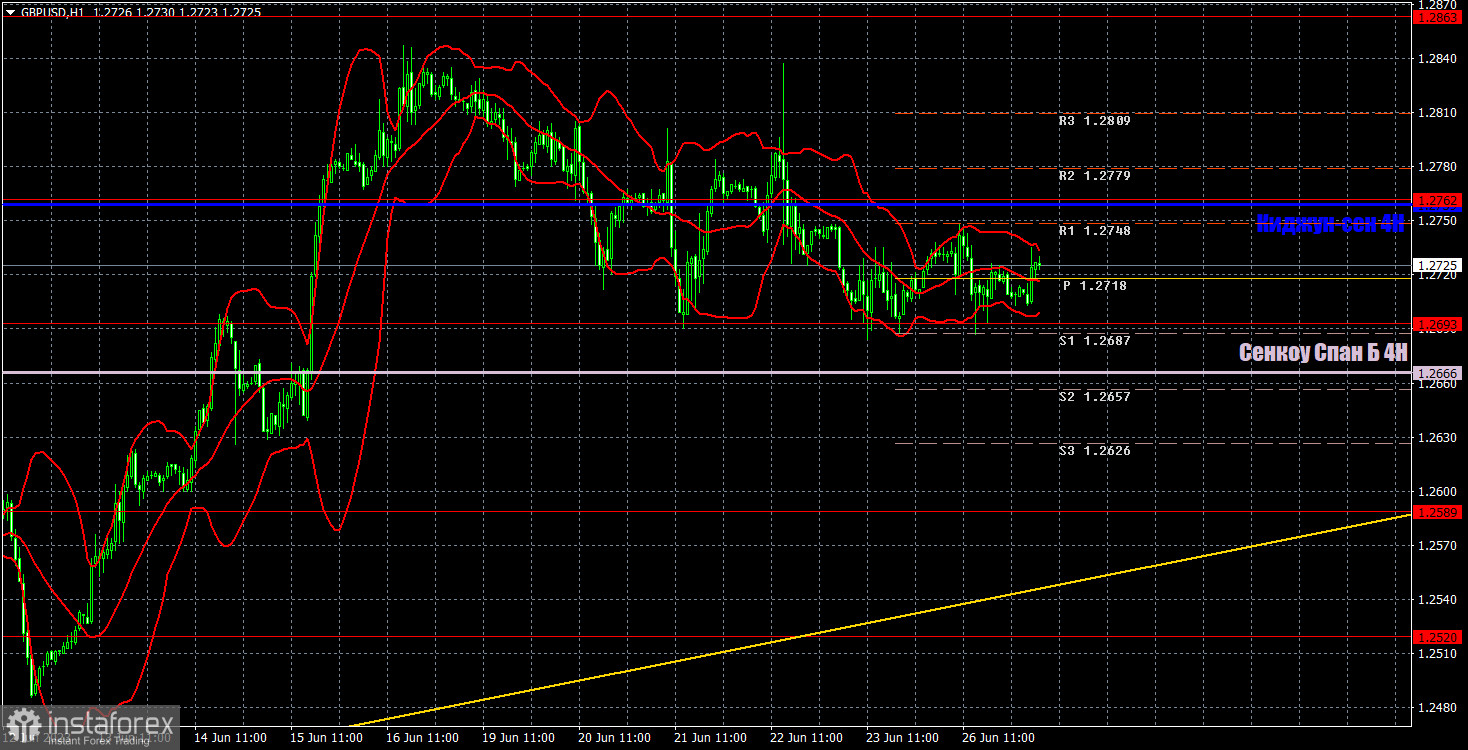Click the 1.2570 price scale value
Image resolution: width=1468 pixels, height=750 pixels.
[1436, 546]
